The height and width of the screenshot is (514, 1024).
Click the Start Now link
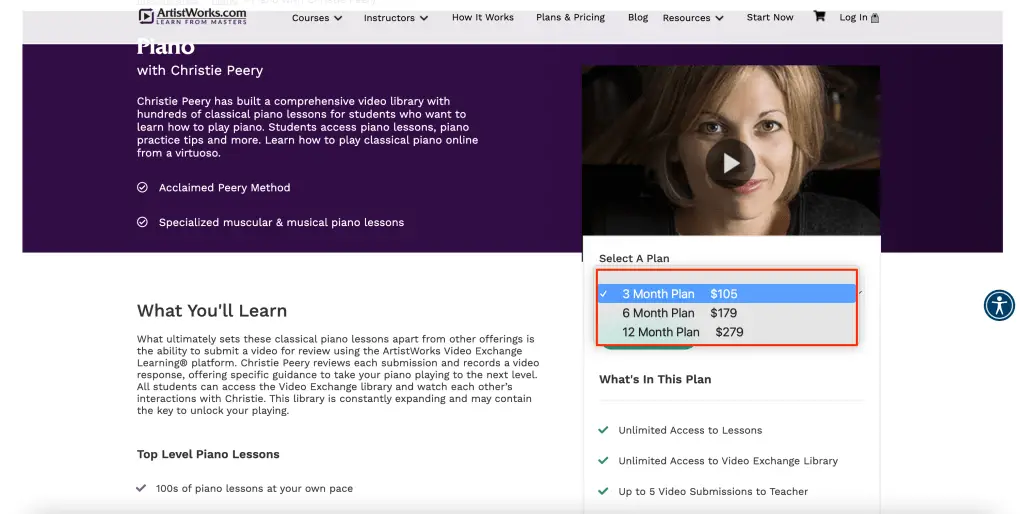(770, 17)
